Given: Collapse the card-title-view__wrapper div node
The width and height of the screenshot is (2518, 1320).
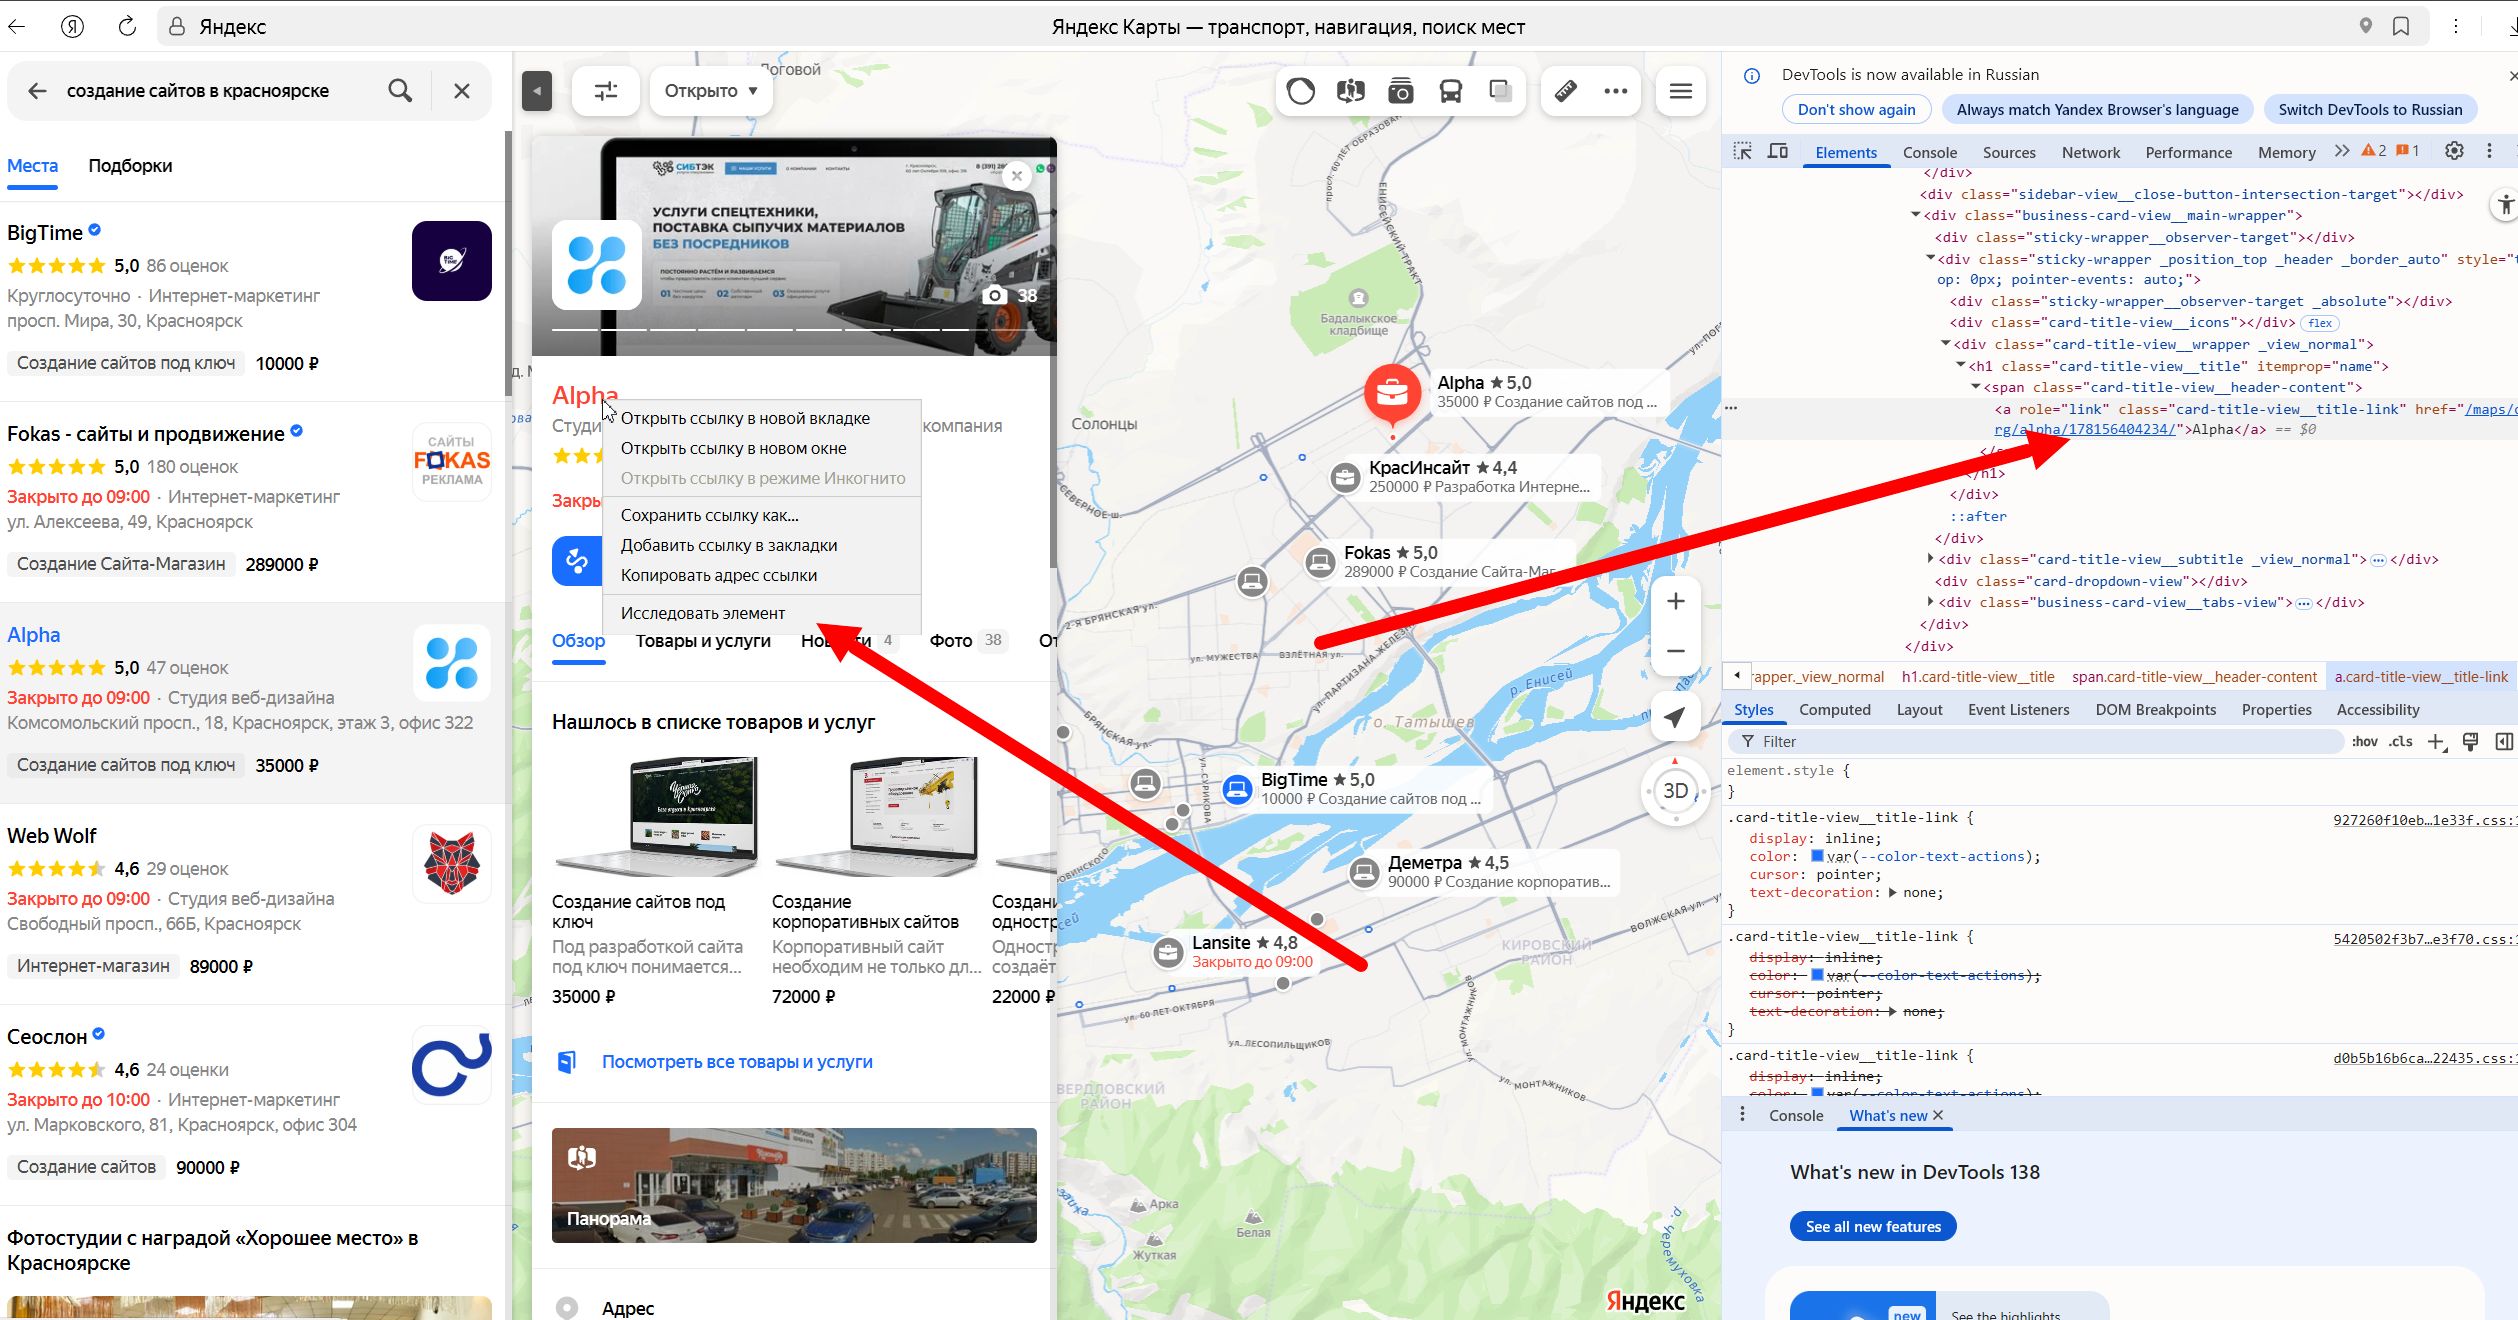Looking at the screenshot, I should coord(1945,344).
